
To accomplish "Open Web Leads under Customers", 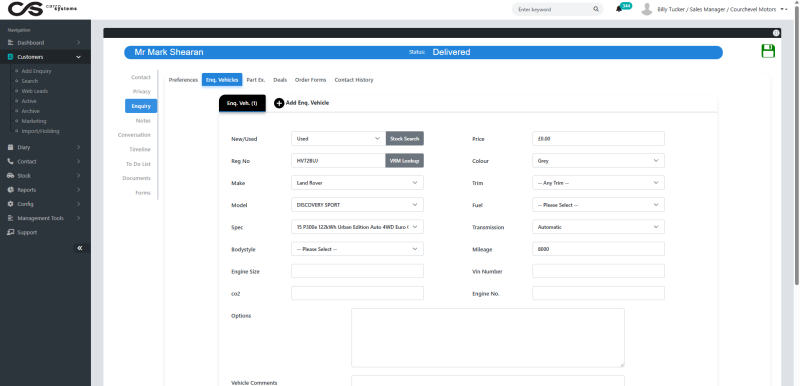I will tap(35, 91).
